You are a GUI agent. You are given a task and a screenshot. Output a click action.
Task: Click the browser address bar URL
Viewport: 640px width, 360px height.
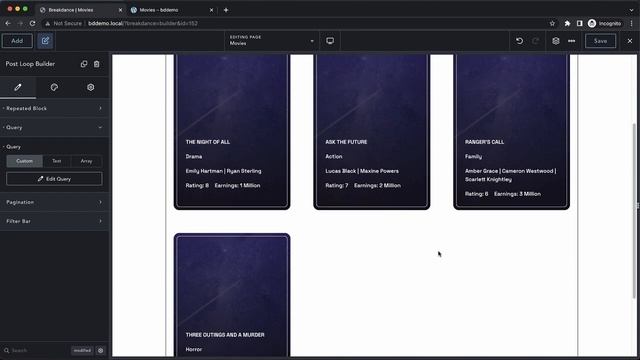pyautogui.click(x=143, y=24)
